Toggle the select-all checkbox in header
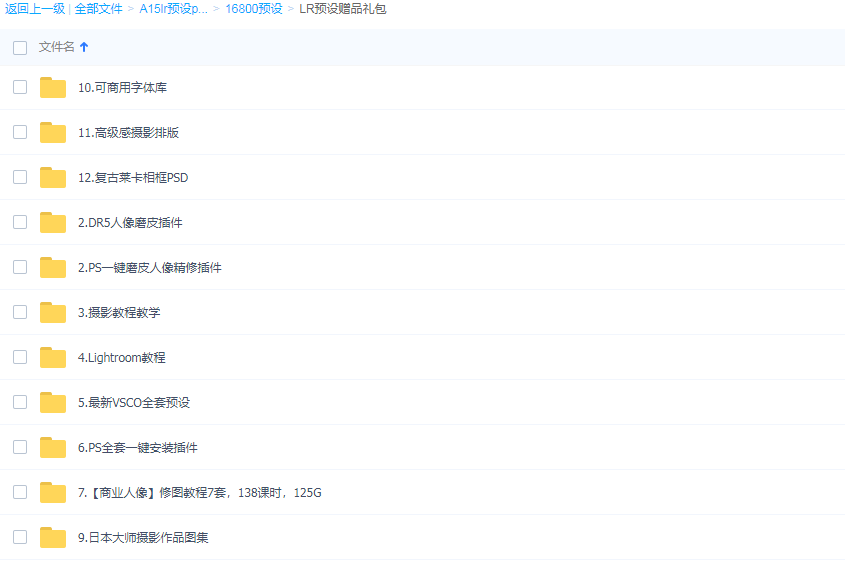This screenshot has height=561, width=845. [20, 47]
